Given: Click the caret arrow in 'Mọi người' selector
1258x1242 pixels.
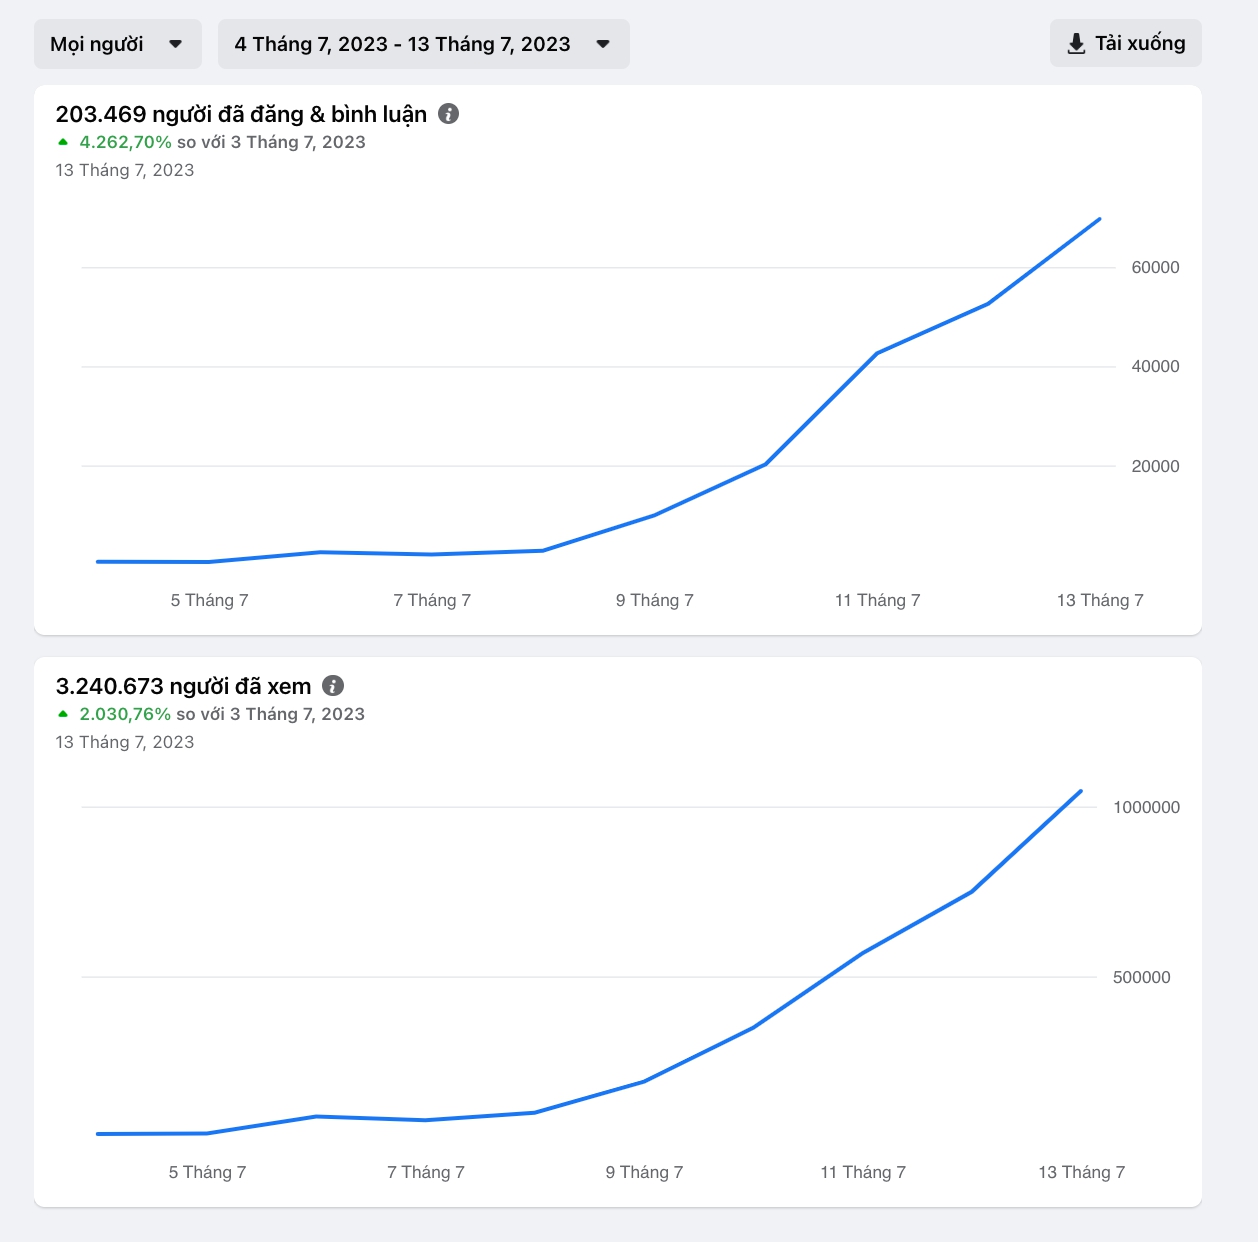Looking at the screenshot, I should pos(176,44).
